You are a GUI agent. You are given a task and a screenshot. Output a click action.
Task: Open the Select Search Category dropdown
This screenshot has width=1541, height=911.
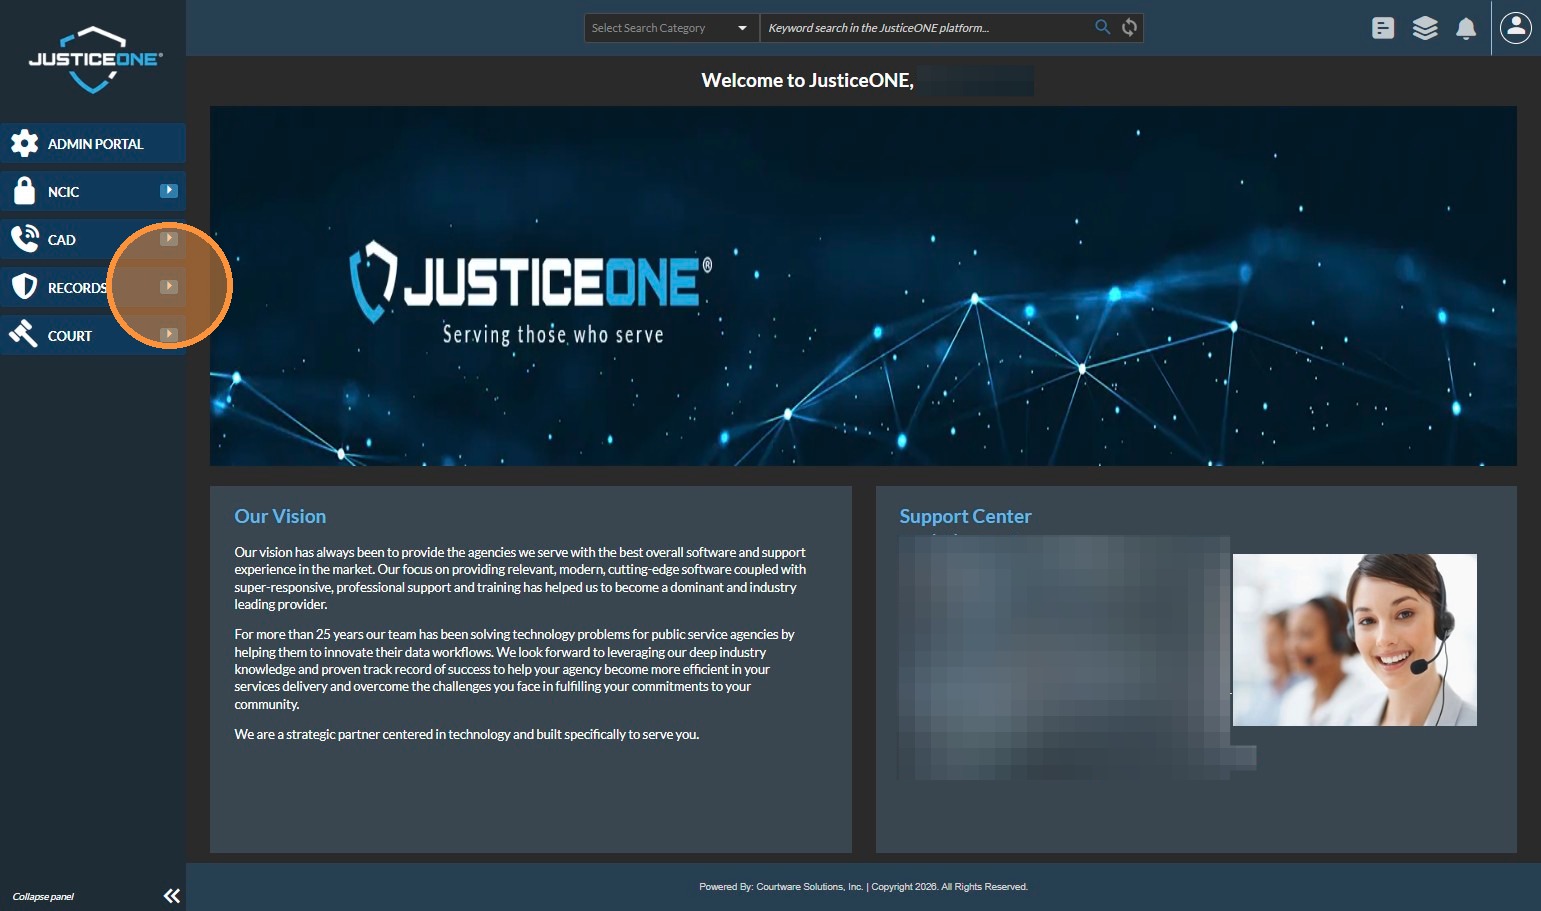671,28
